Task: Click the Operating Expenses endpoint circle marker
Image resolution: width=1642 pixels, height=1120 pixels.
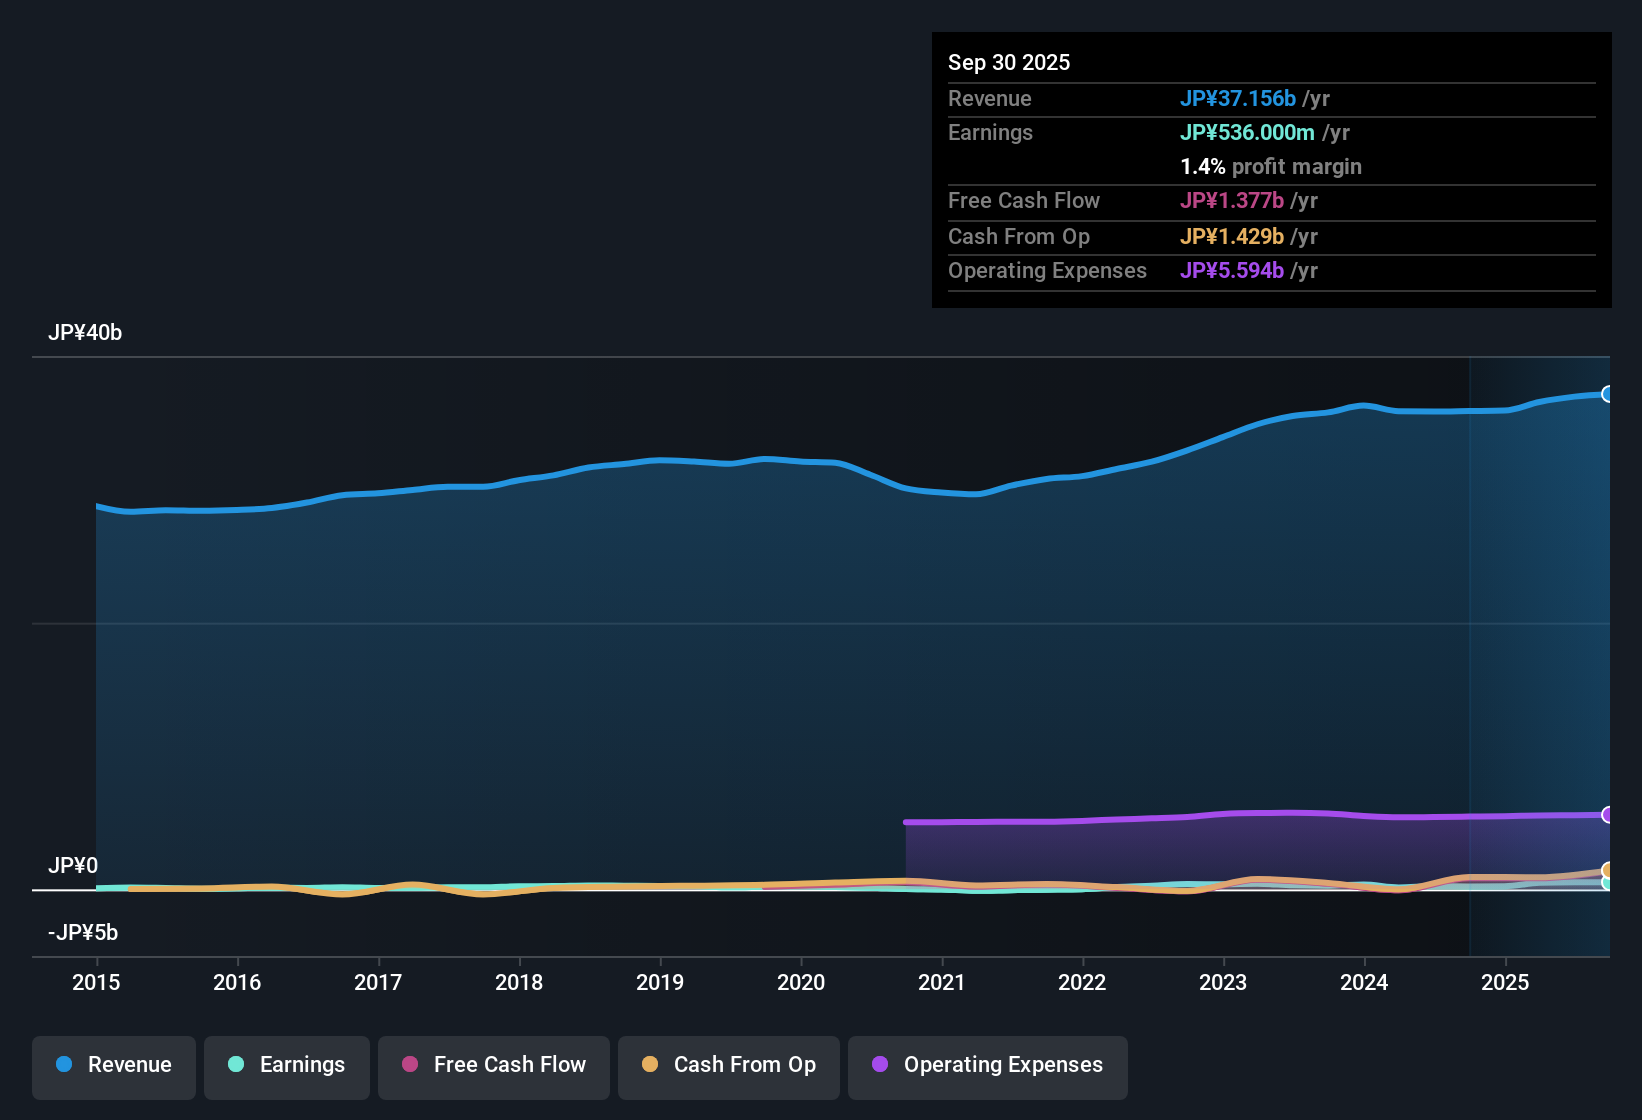Action: pyautogui.click(x=1608, y=815)
